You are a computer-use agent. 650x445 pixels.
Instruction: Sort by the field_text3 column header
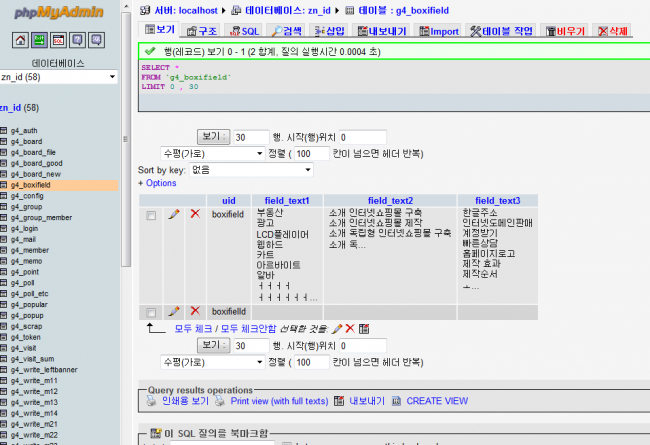coord(497,201)
